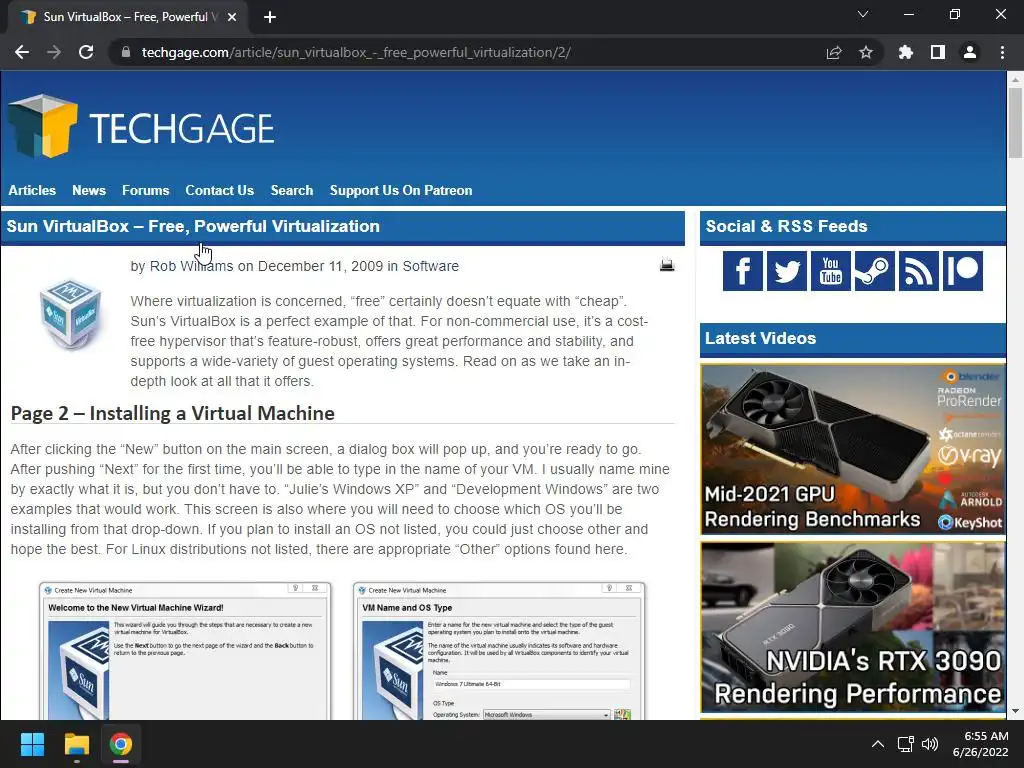The height and width of the screenshot is (768, 1024).
Task: Open Techgage YouTube icon
Action: (831, 271)
